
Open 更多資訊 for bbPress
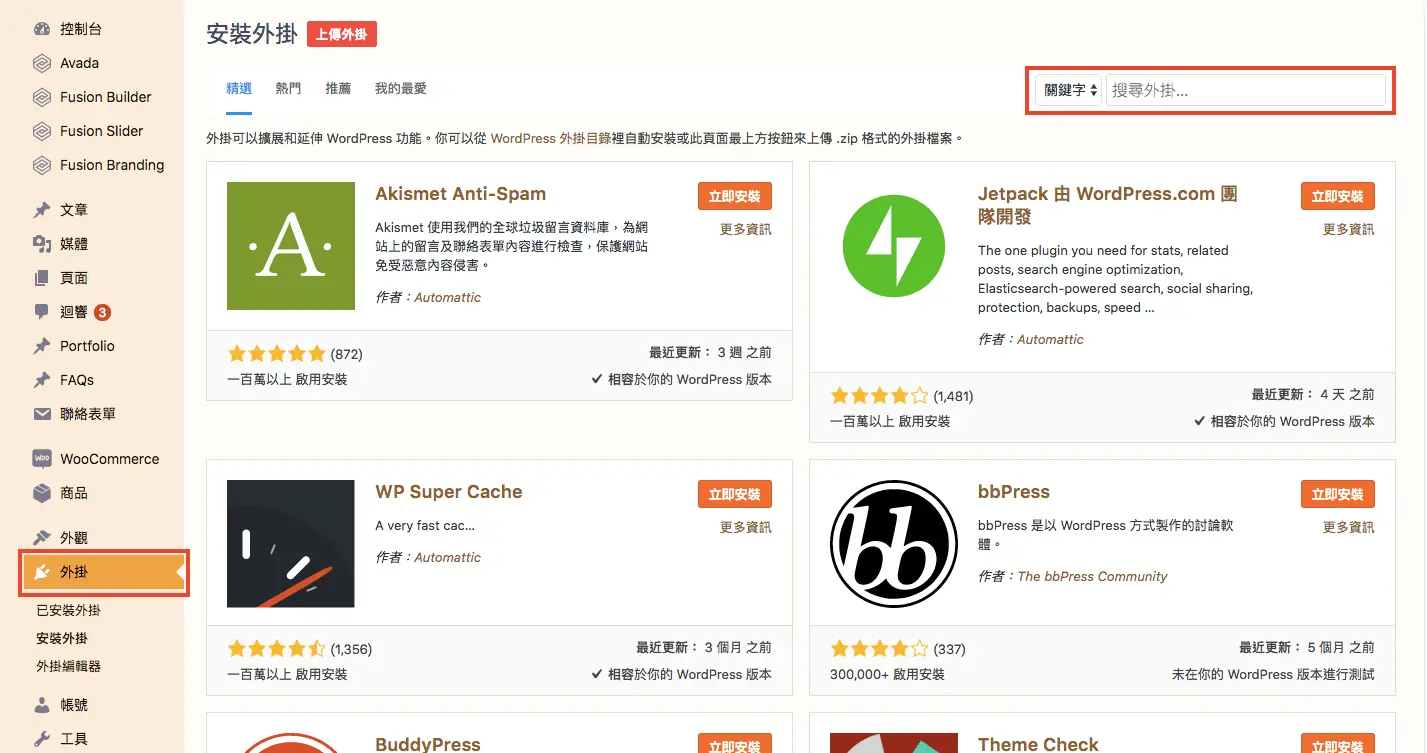point(1349,527)
